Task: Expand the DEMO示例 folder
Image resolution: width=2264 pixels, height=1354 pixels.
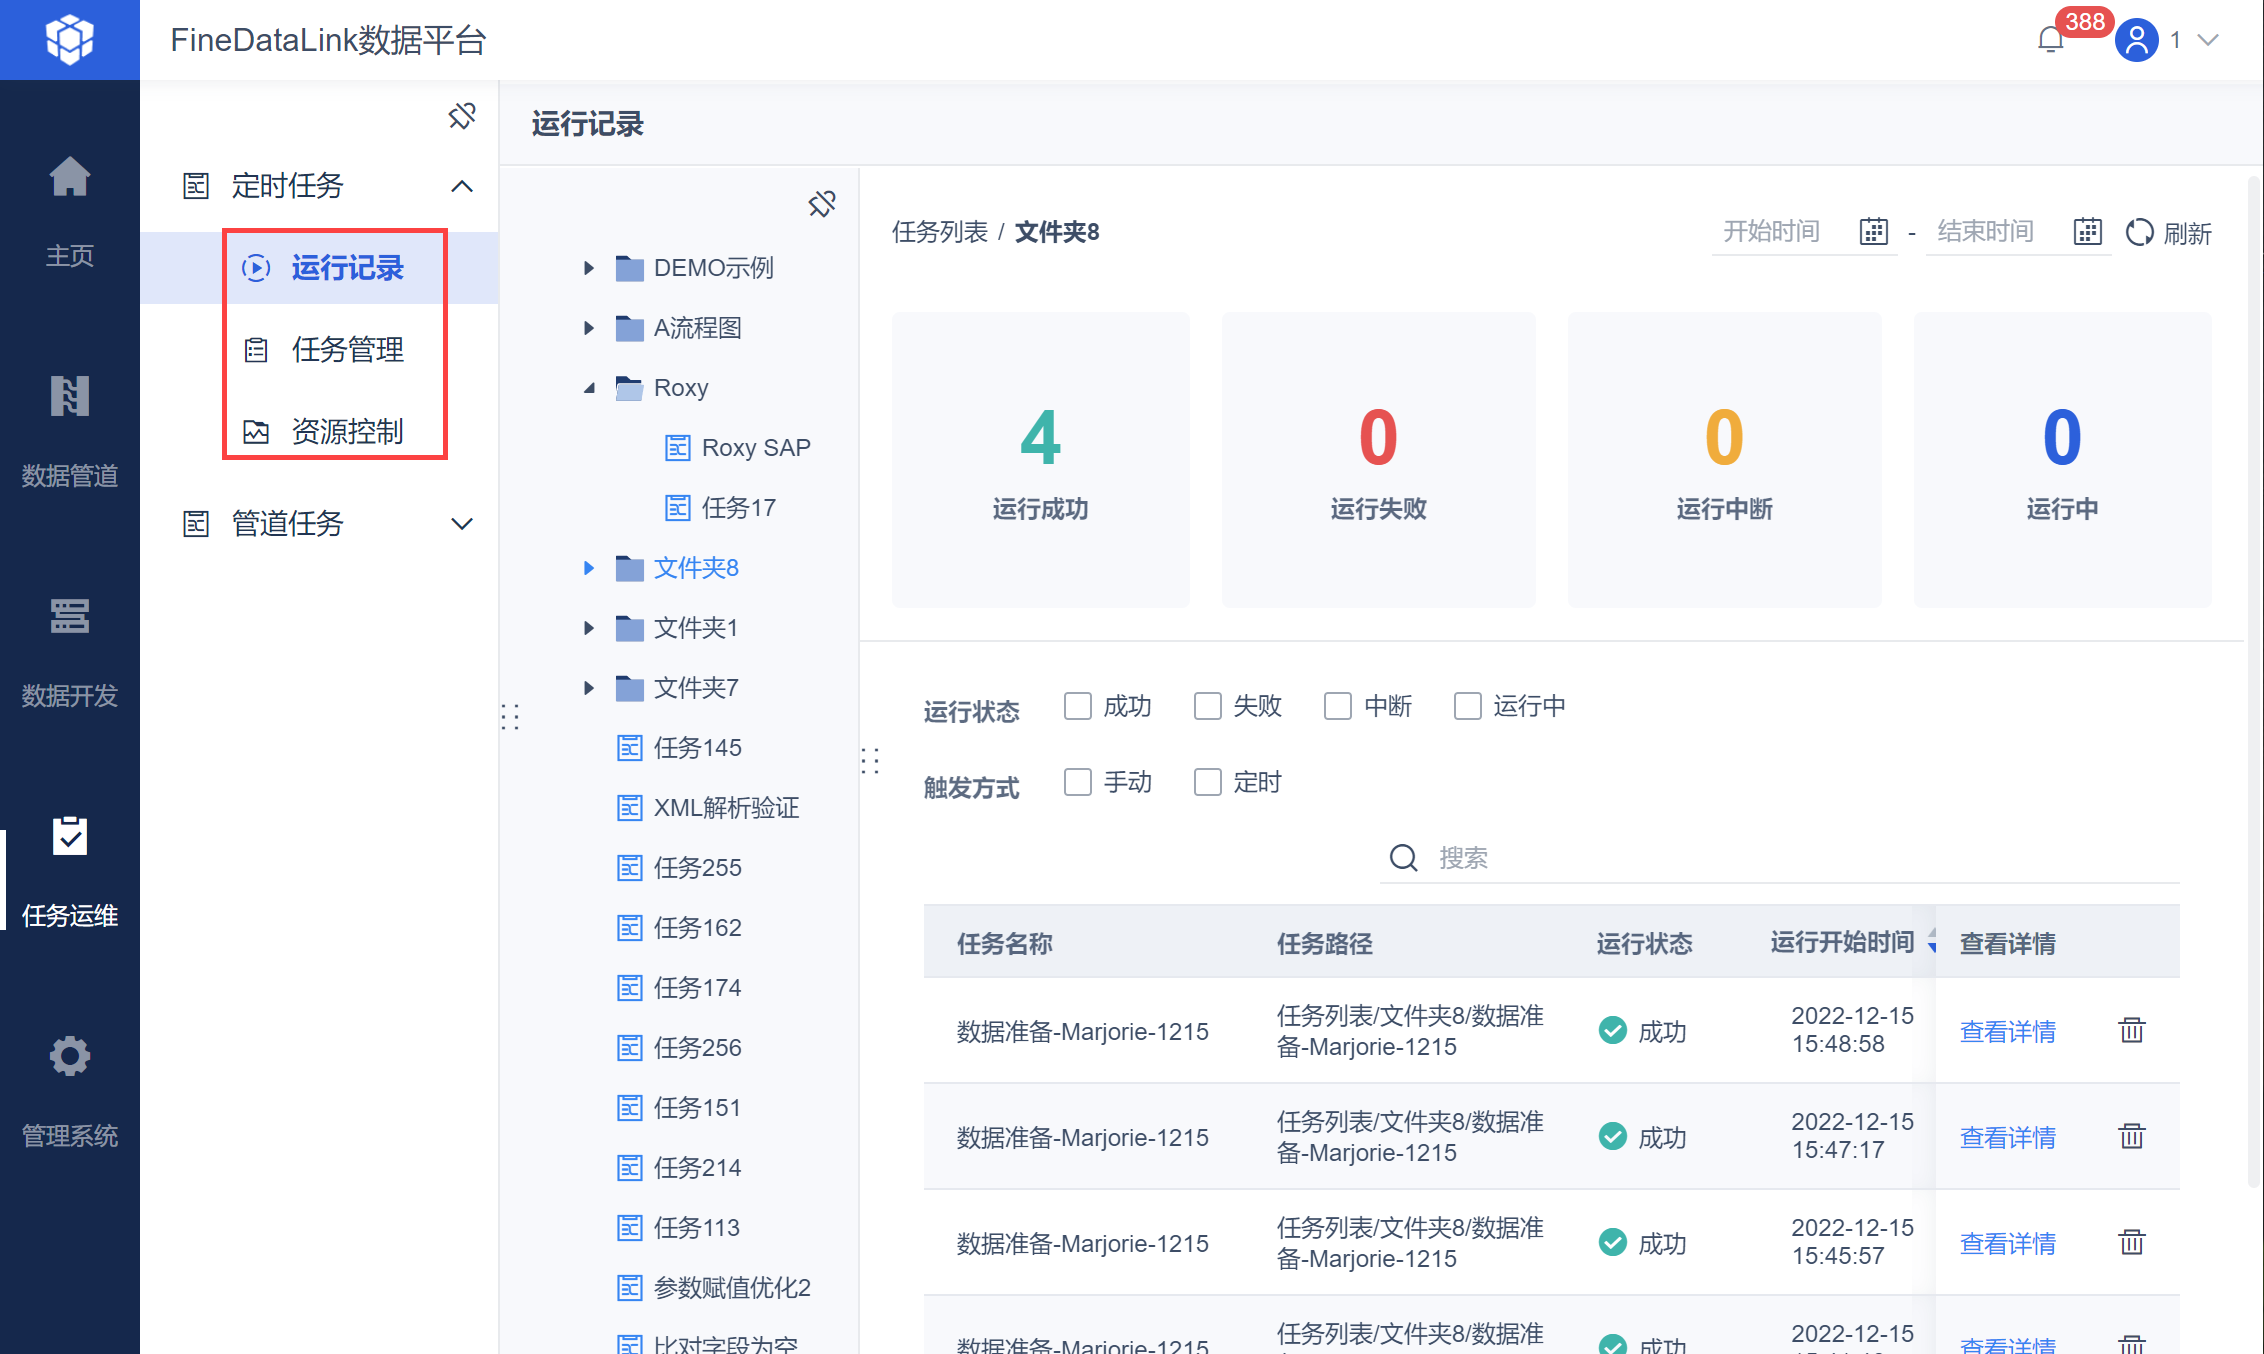Action: click(589, 268)
